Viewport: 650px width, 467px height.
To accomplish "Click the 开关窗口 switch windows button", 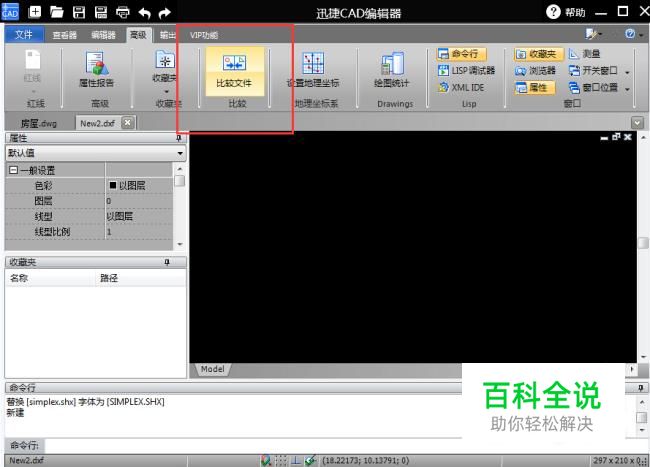I will point(593,71).
